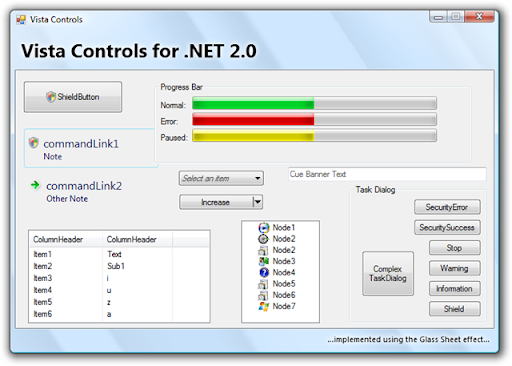The height and width of the screenshot is (366, 512).
Task: Click the second ColumnHeader in list view
Action: click(x=137, y=239)
